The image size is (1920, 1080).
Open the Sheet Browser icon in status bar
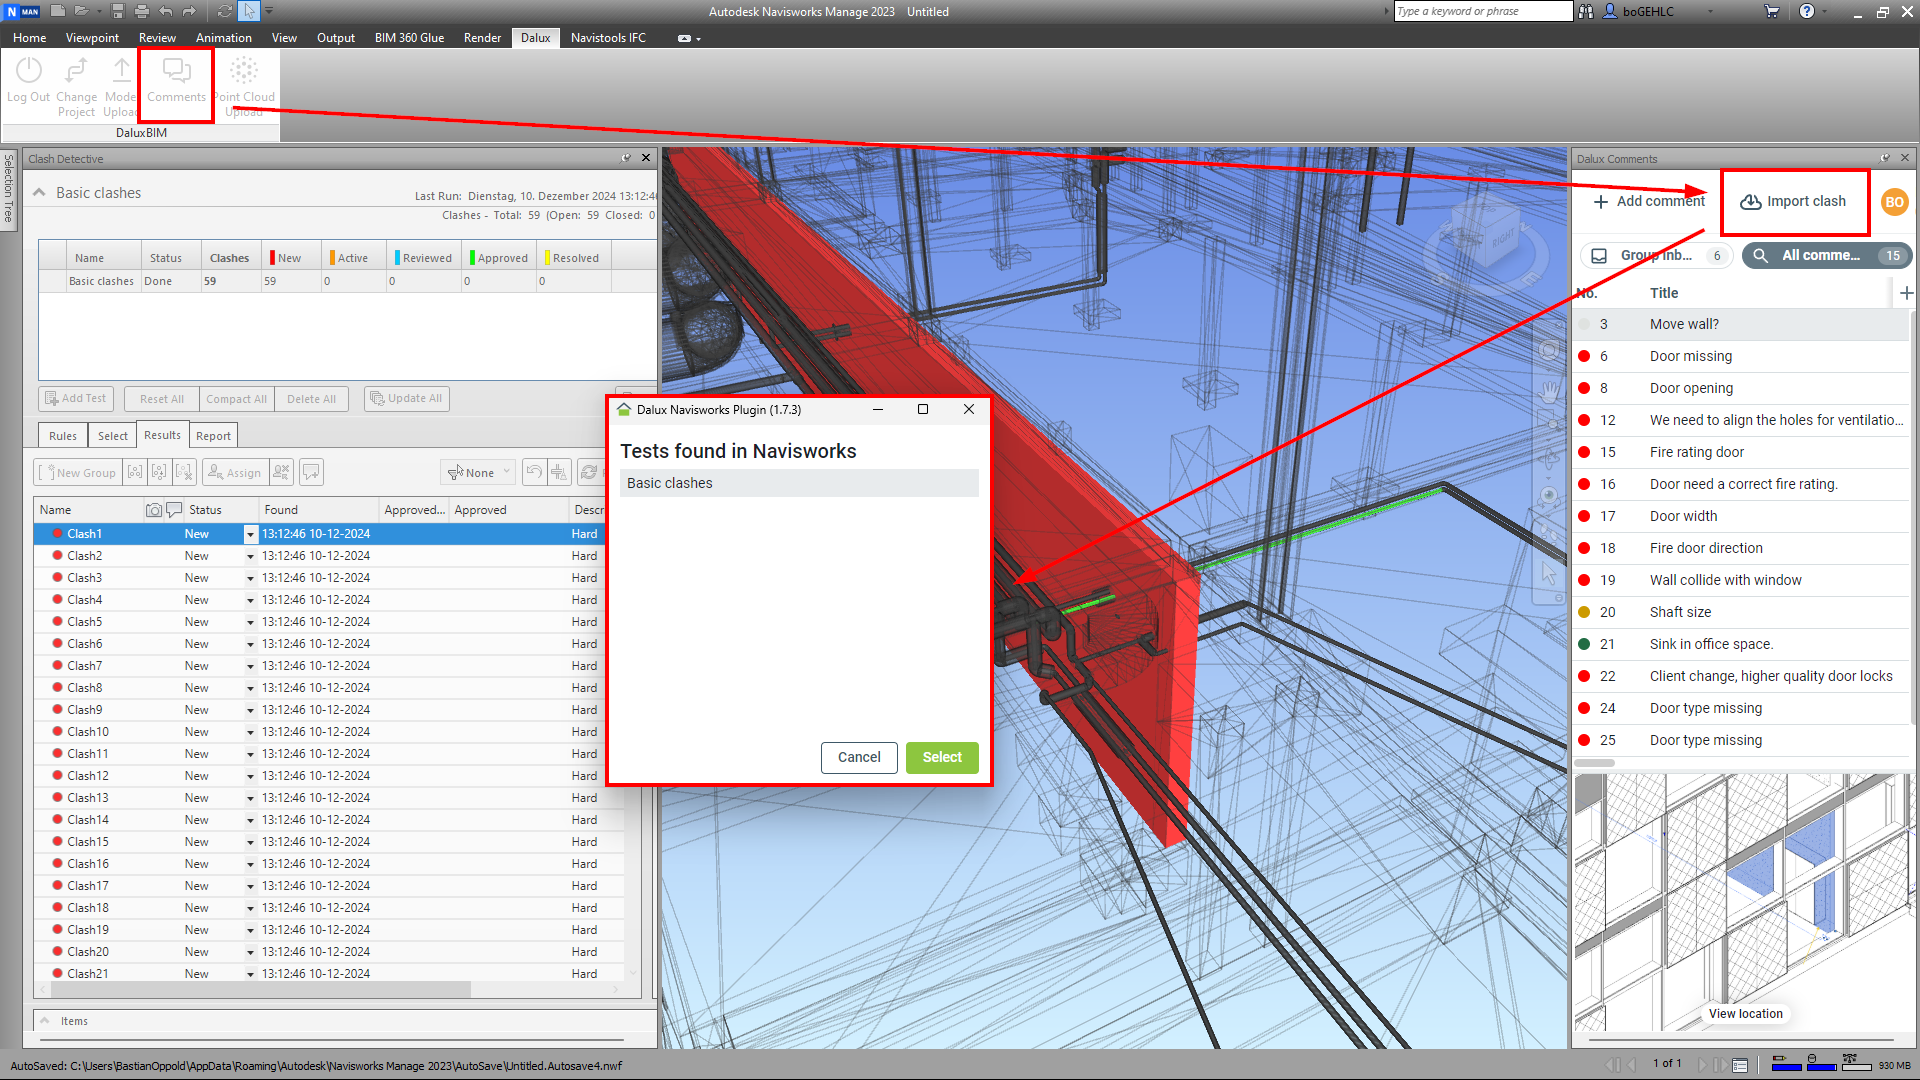pos(1740,1065)
